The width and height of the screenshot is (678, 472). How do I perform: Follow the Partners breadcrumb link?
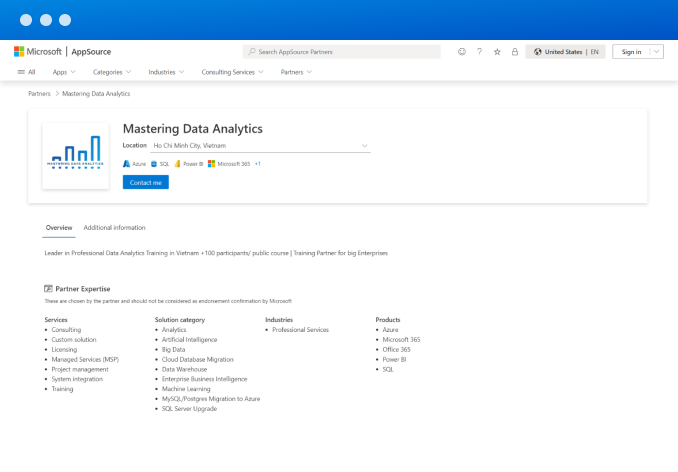click(39, 94)
